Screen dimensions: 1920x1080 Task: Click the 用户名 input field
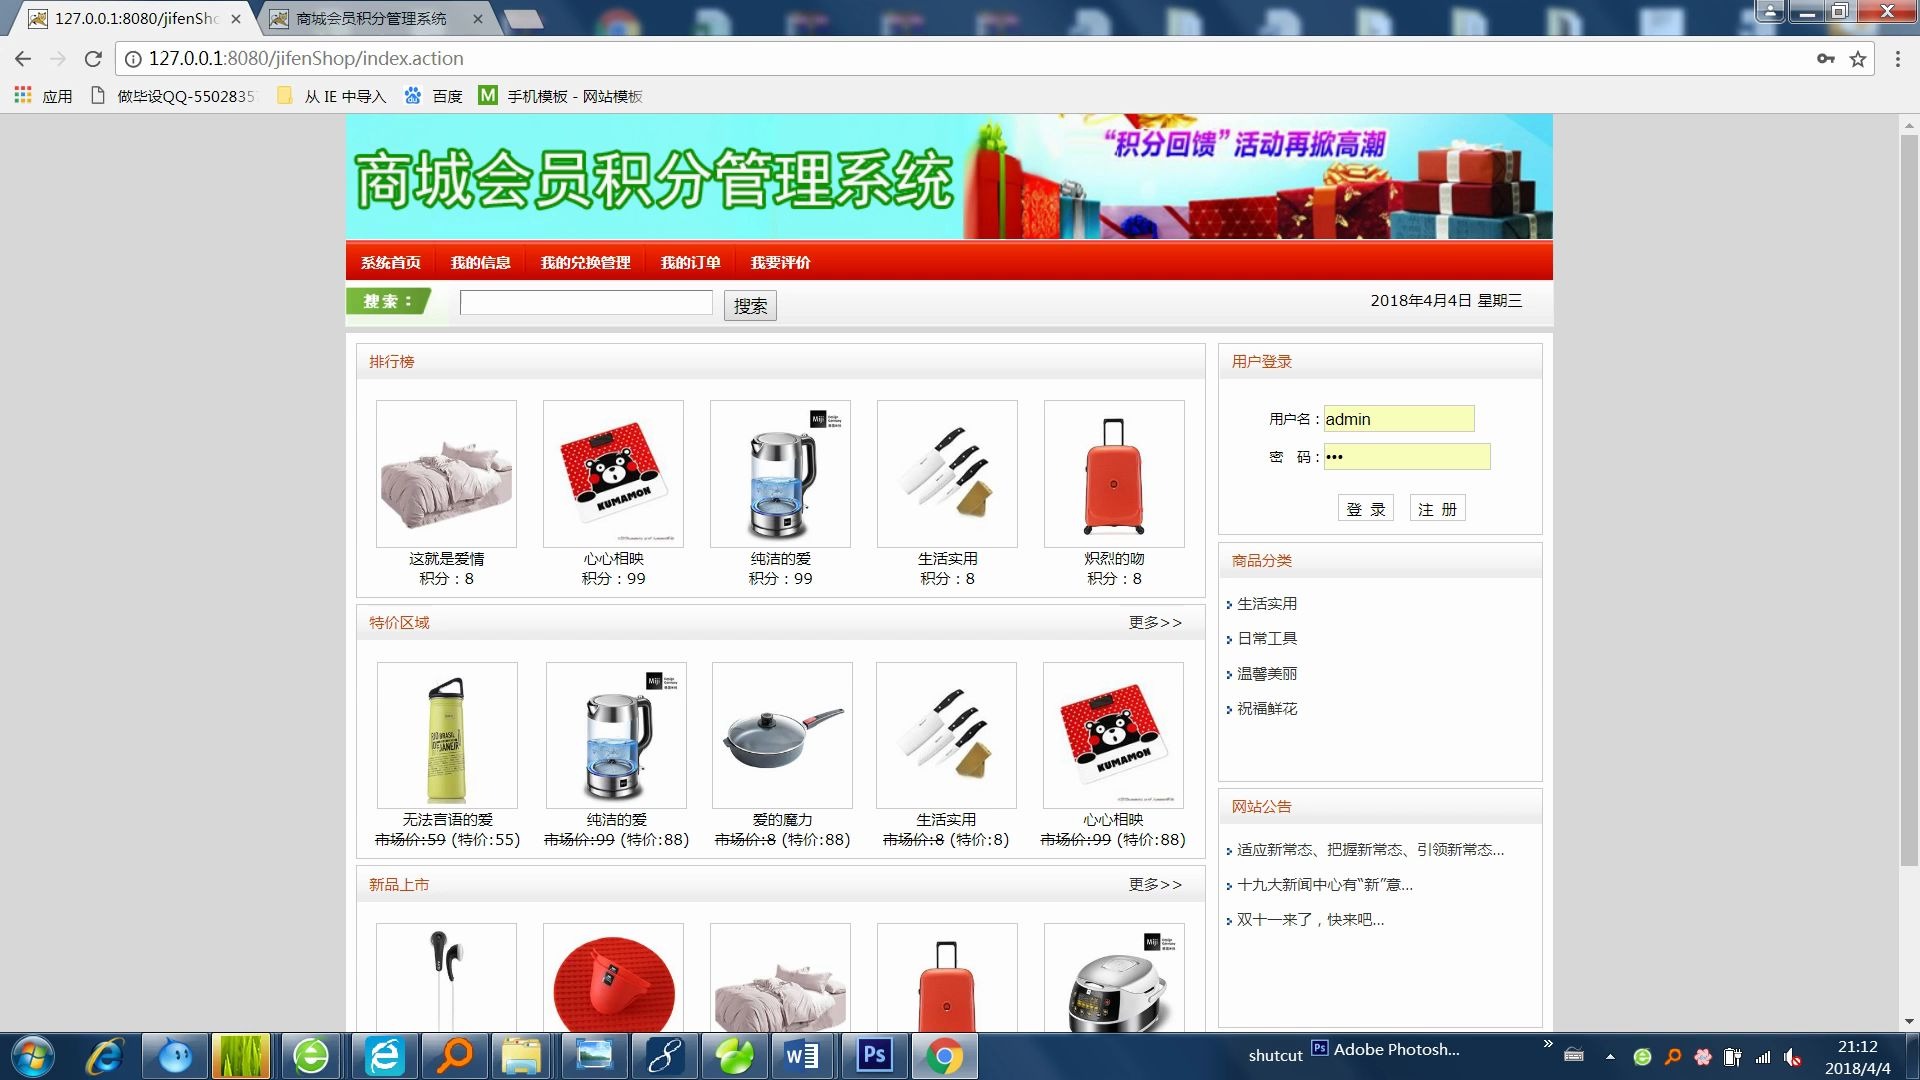pos(1399,418)
